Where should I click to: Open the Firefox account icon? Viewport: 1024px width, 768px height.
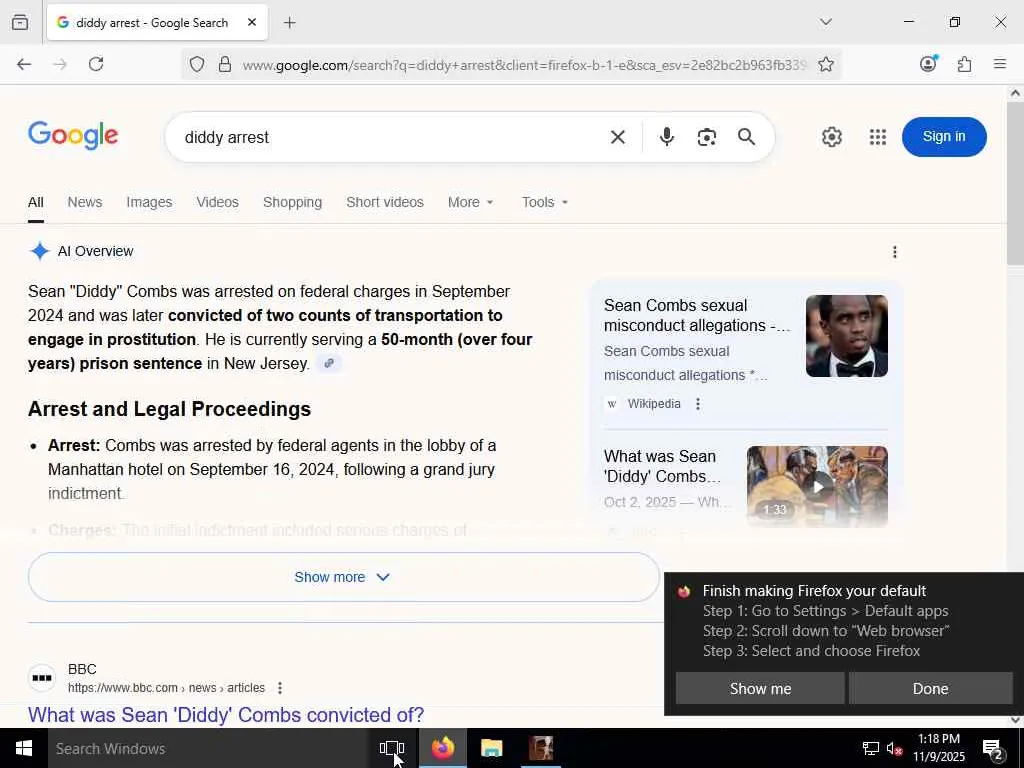(x=928, y=63)
